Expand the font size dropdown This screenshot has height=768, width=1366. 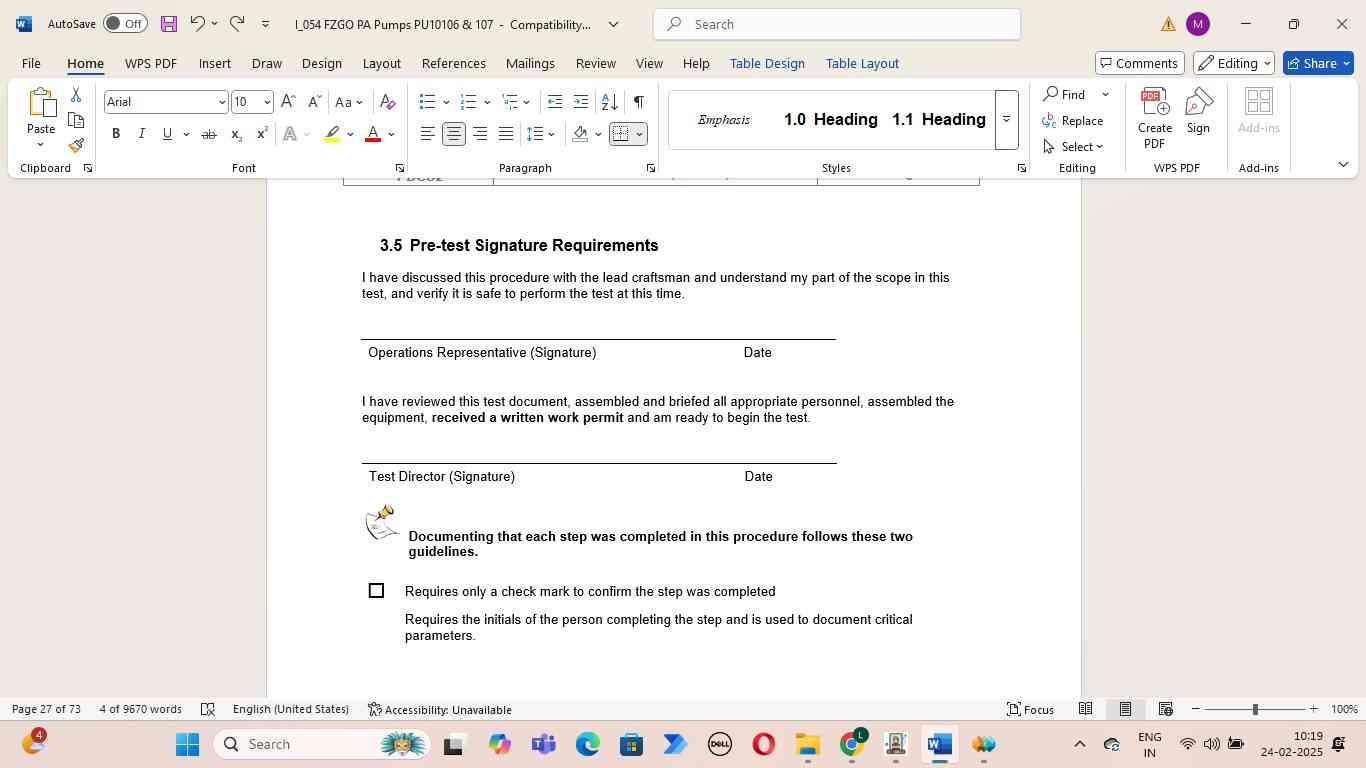(266, 102)
